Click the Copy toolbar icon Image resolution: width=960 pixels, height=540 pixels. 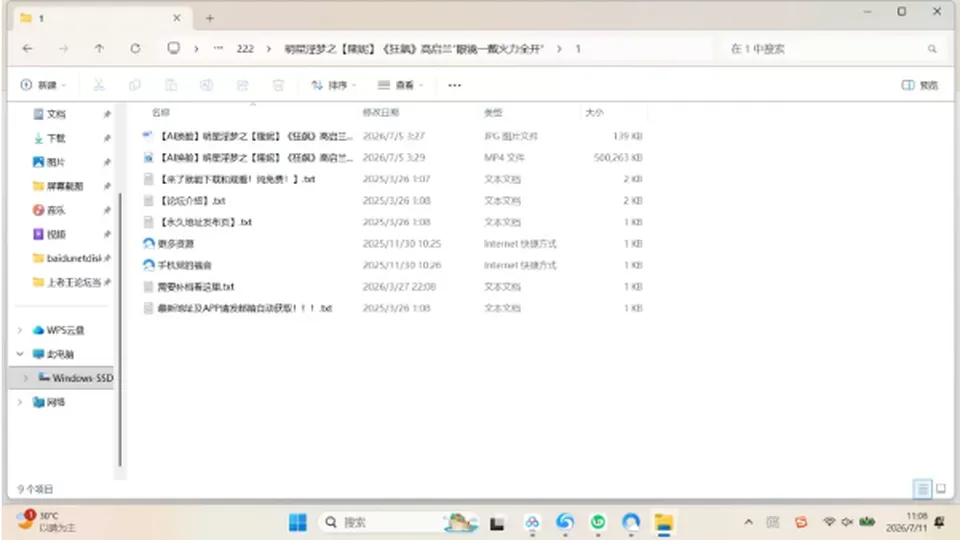pyautogui.click(x=135, y=85)
